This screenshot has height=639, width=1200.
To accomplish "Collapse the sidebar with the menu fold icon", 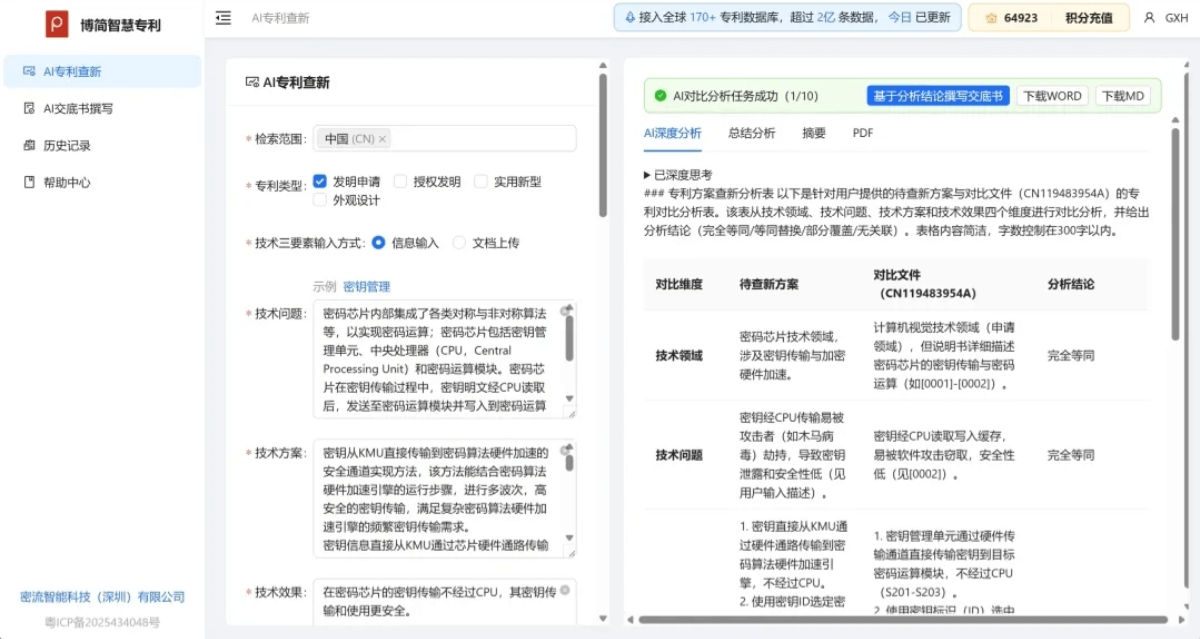I will click(223, 18).
